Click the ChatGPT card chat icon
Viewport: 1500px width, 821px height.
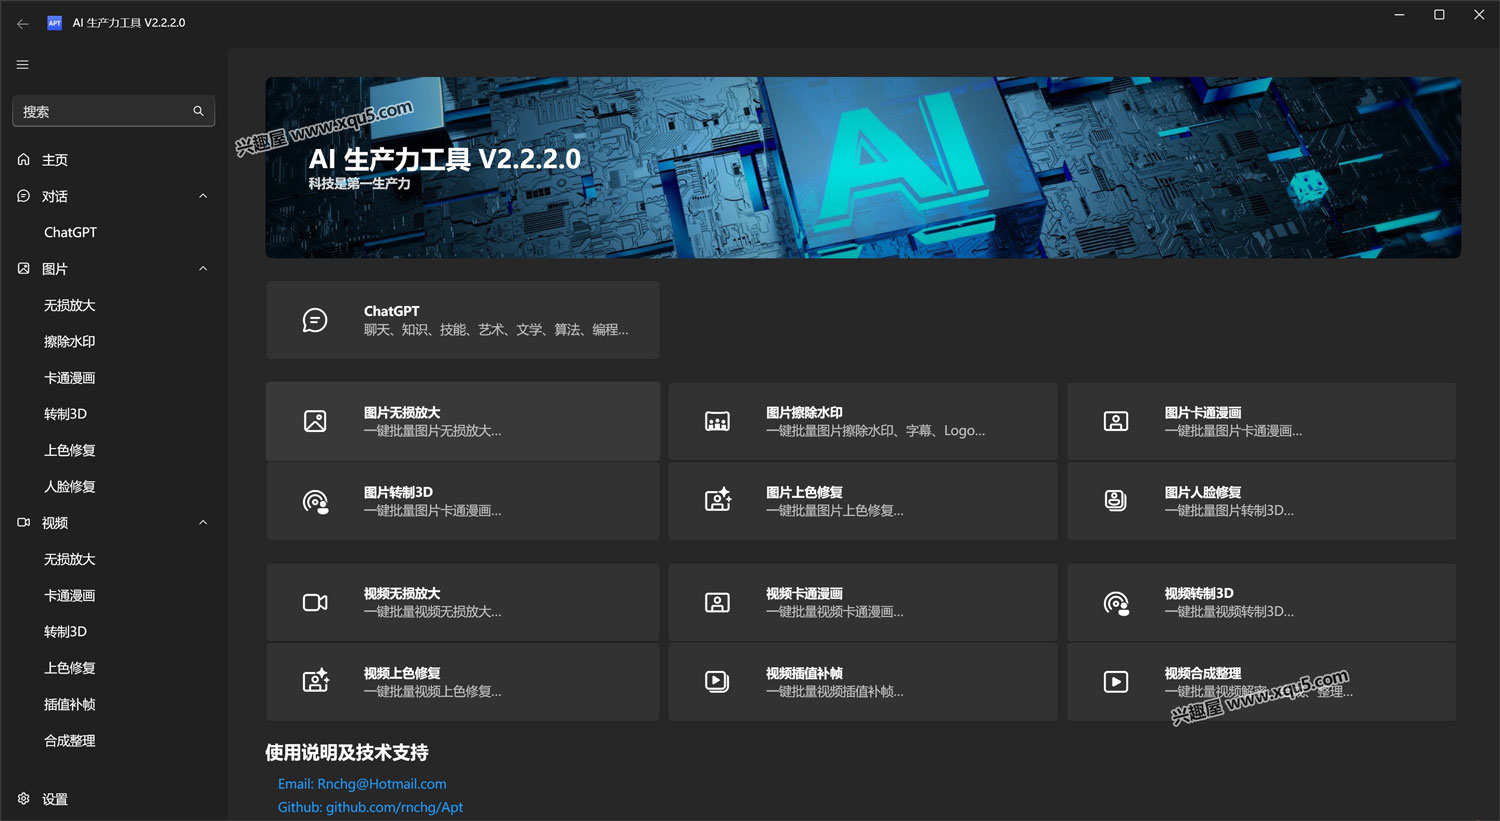[315, 320]
